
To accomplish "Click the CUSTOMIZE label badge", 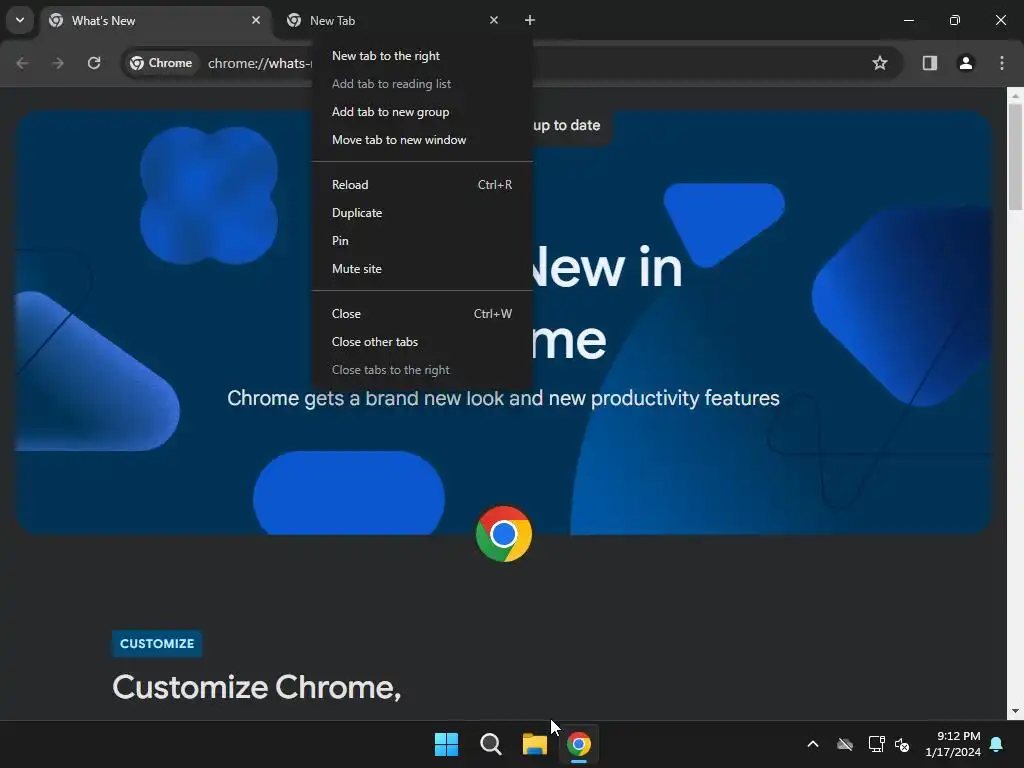I will click(157, 644).
